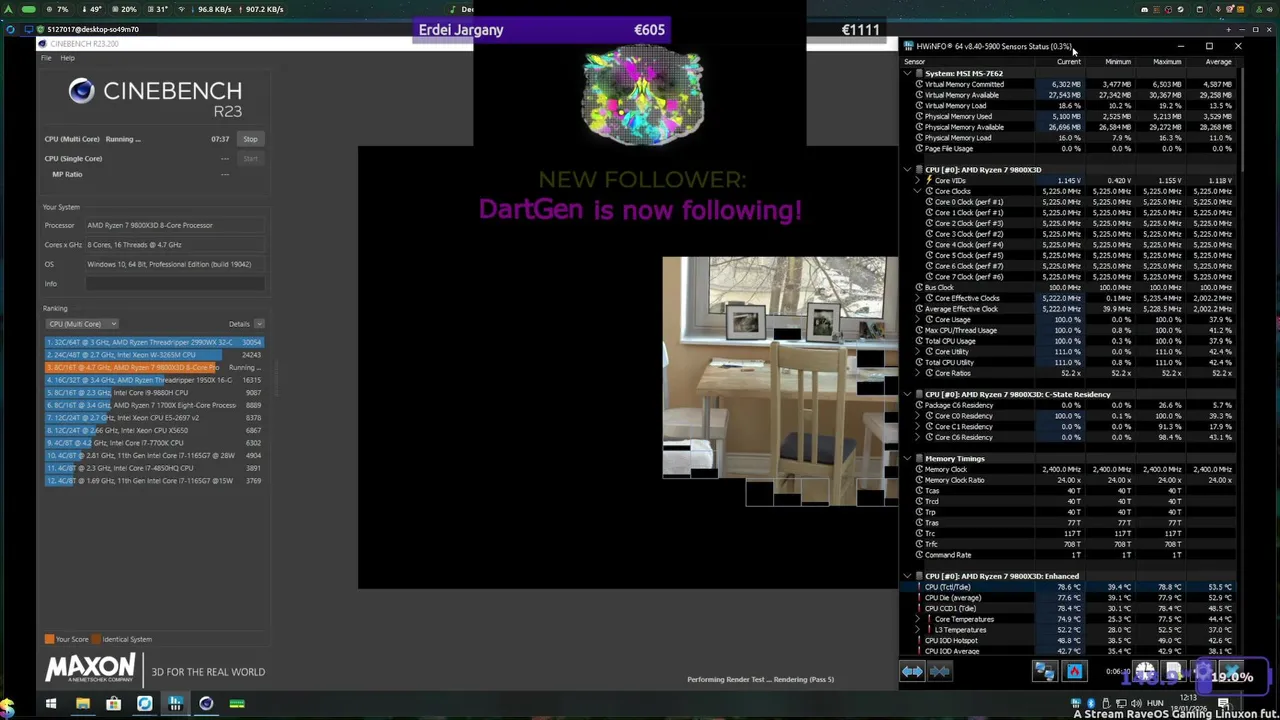Click the green pill indicator in top panel

tap(28, 9)
